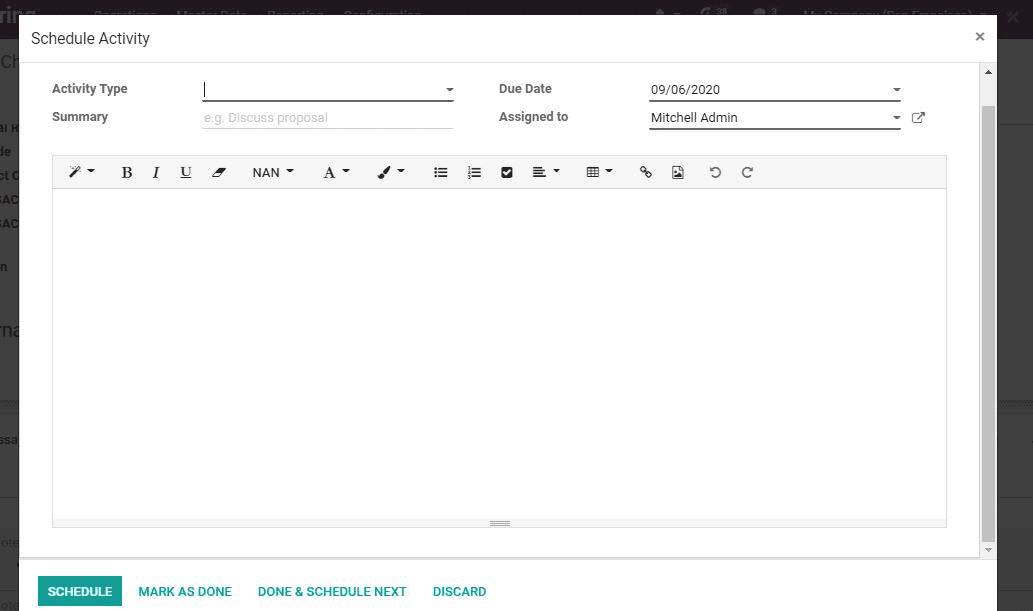Open the font color A dropdown
This screenshot has width=1033, height=611.
pyautogui.click(x=336, y=172)
